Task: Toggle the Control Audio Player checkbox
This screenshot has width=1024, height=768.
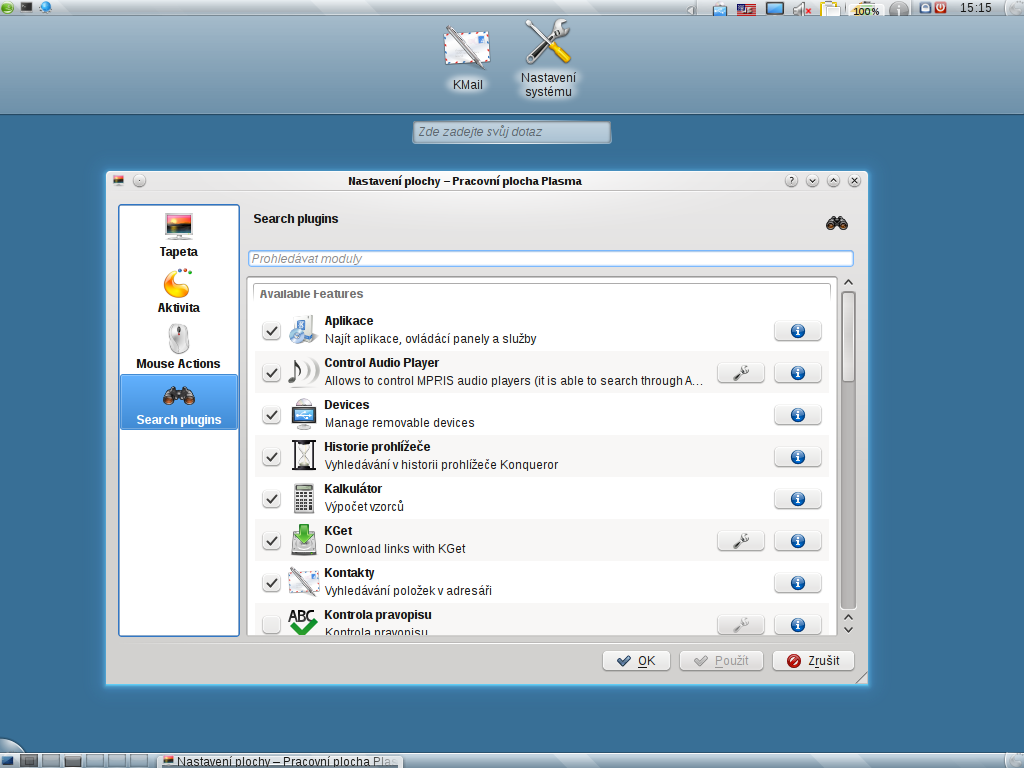Action: [271, 373]
